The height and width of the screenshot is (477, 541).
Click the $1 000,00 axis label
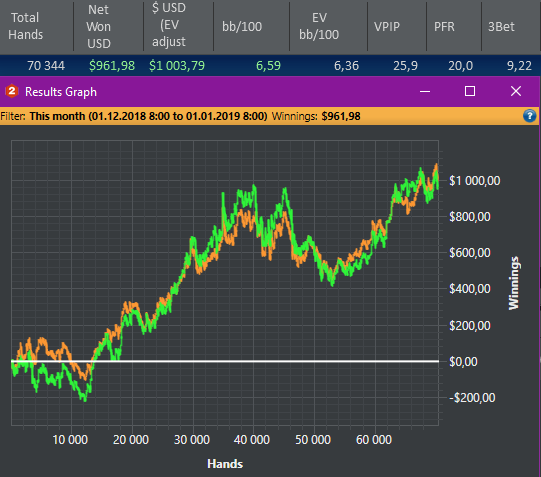tap(474, 181)
